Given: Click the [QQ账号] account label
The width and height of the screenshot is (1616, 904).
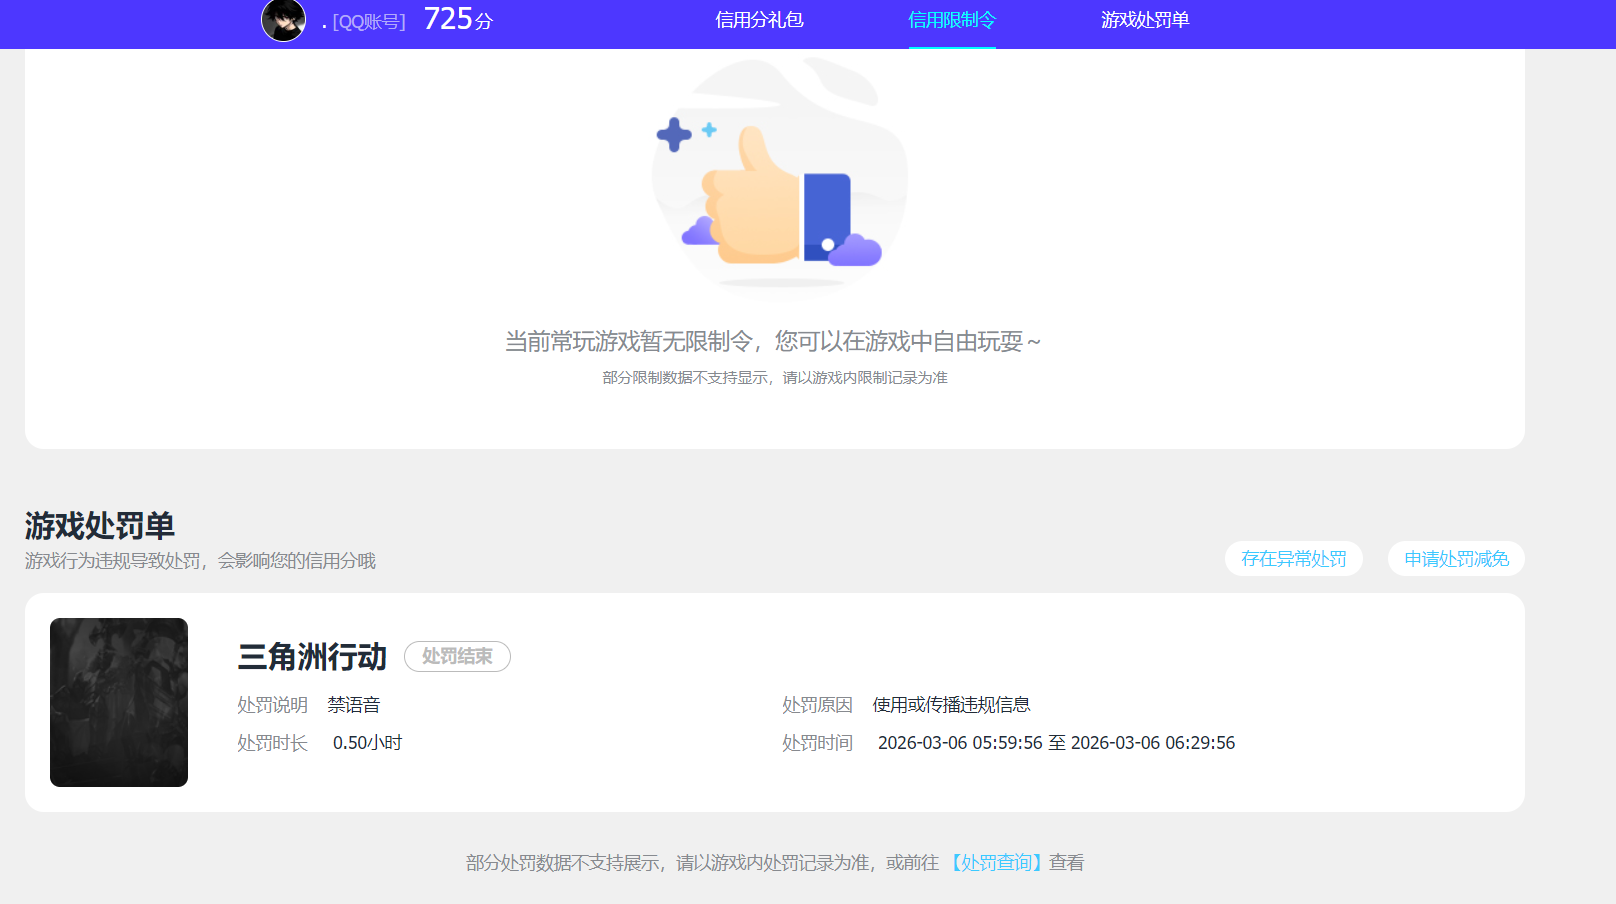Looking at the screenshot, I should click(x=369, y=22).
